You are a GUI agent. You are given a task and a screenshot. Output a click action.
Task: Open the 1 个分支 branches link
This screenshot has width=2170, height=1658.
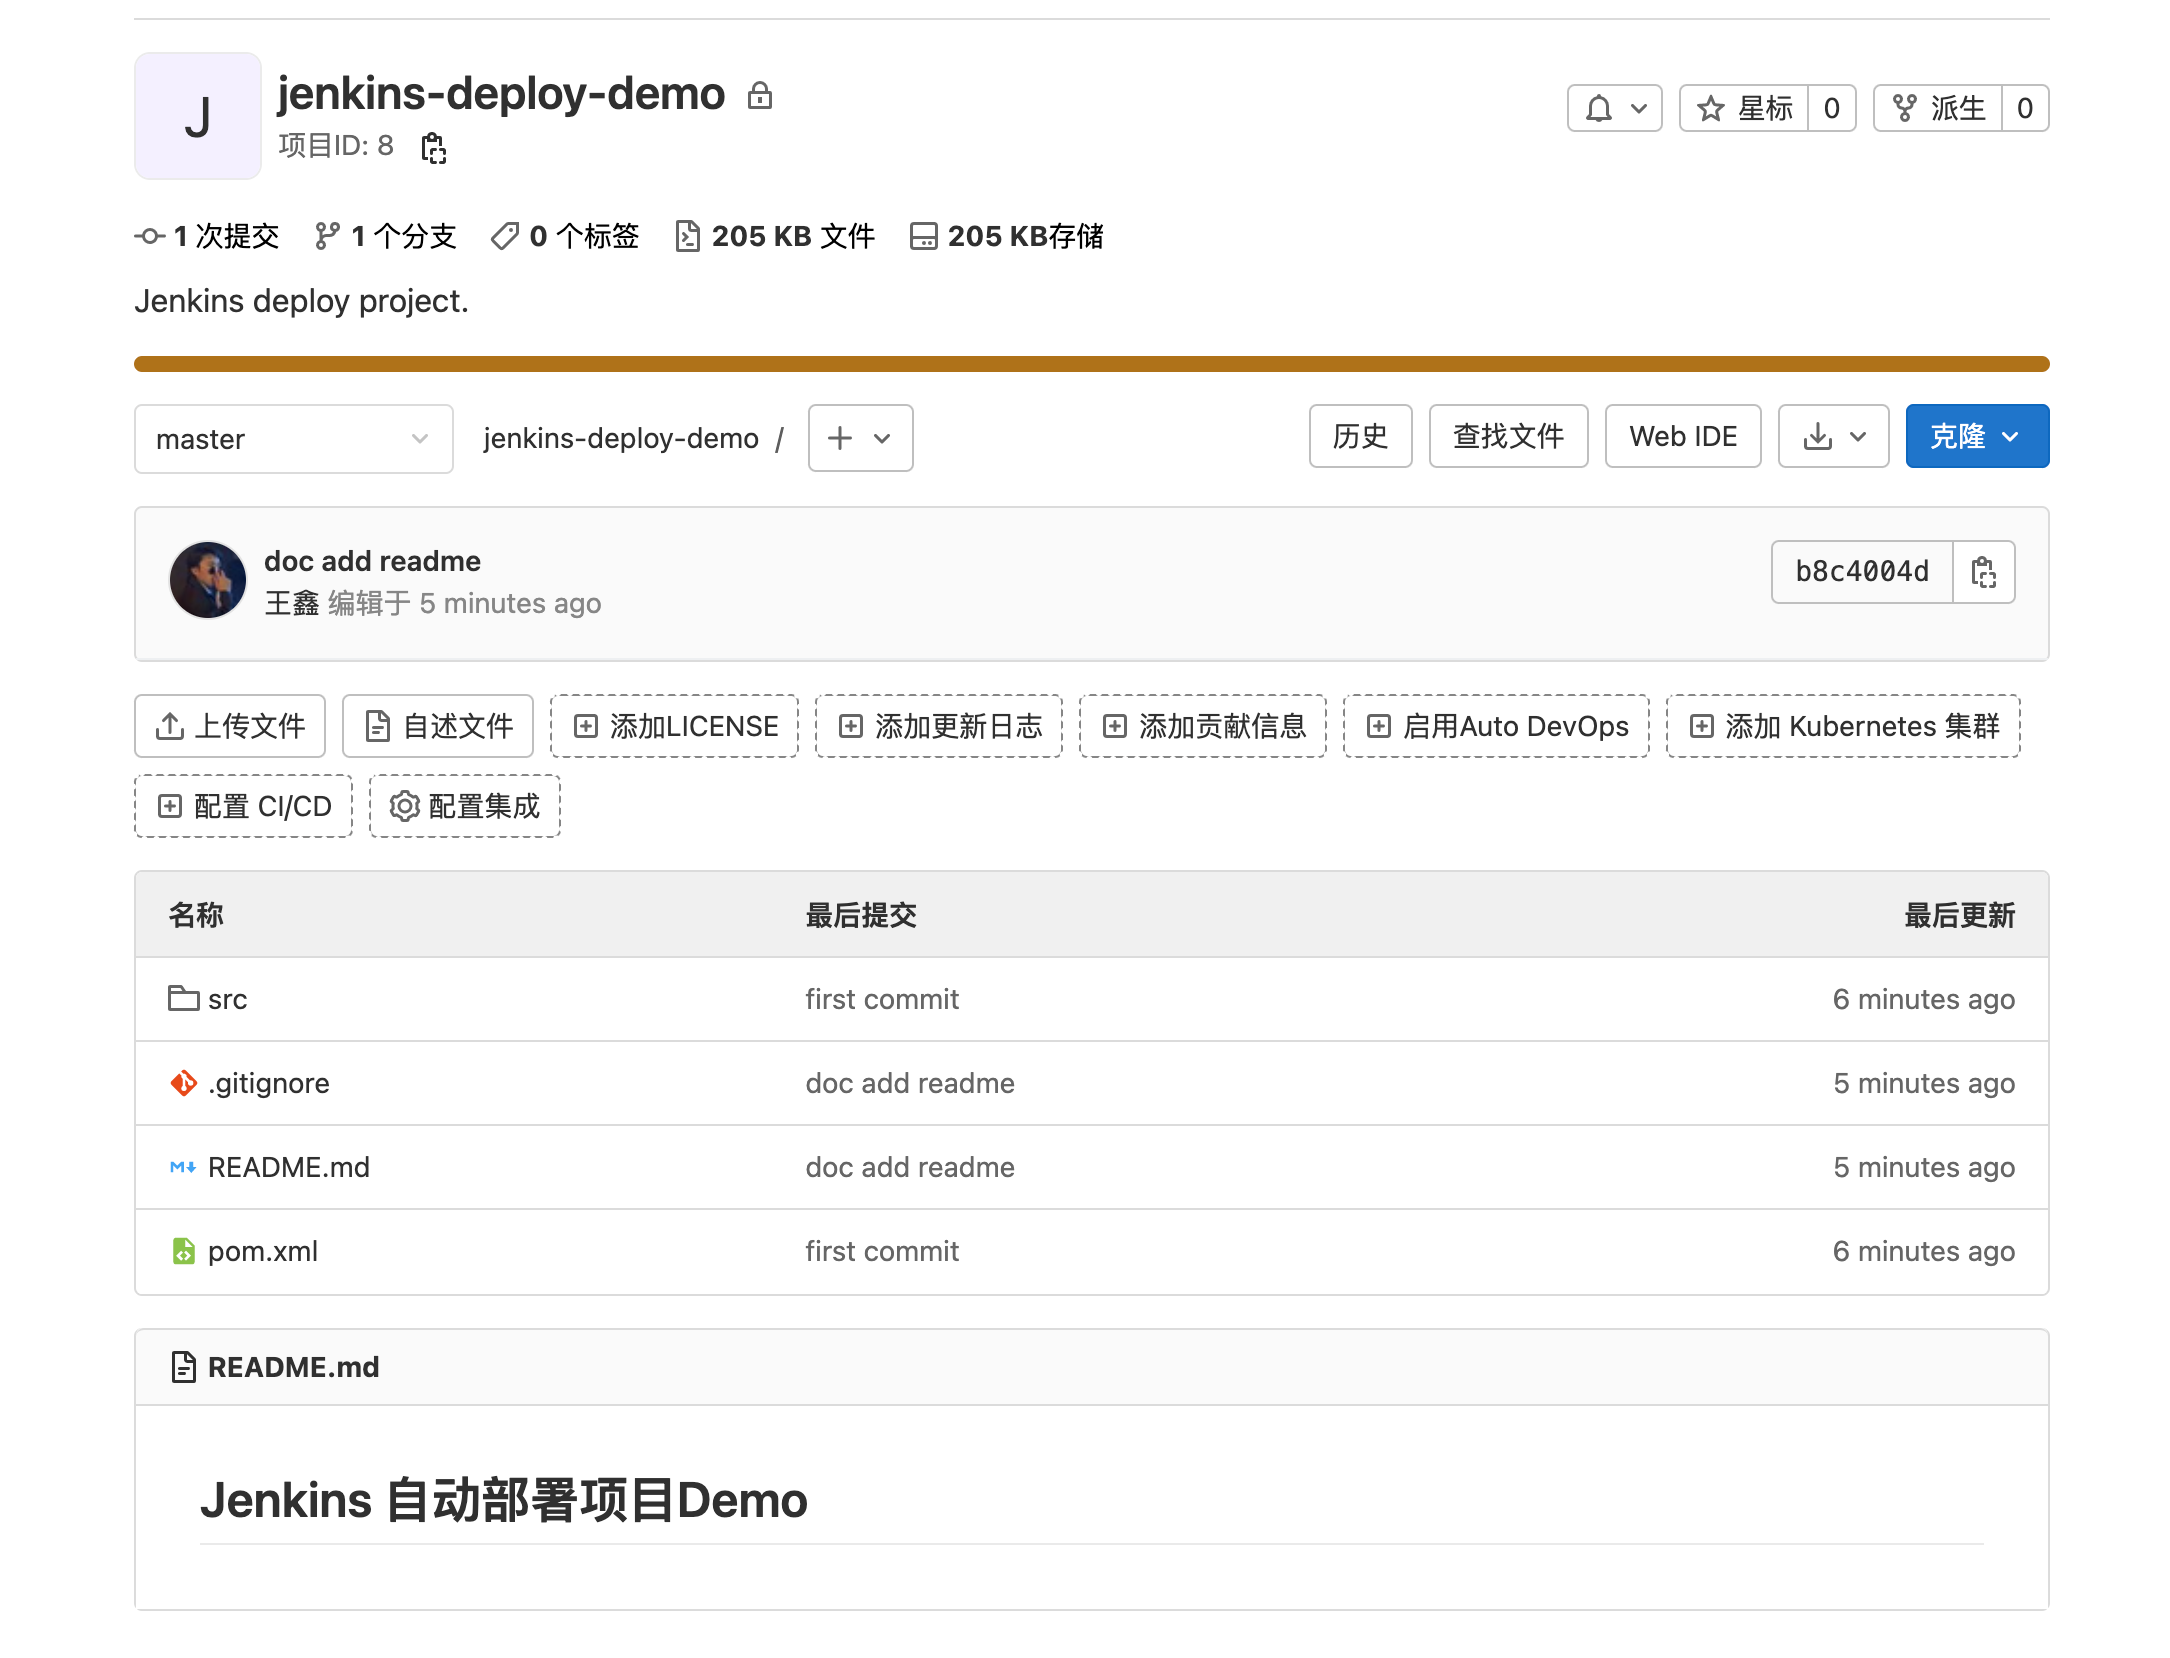[x=385, y=236]
